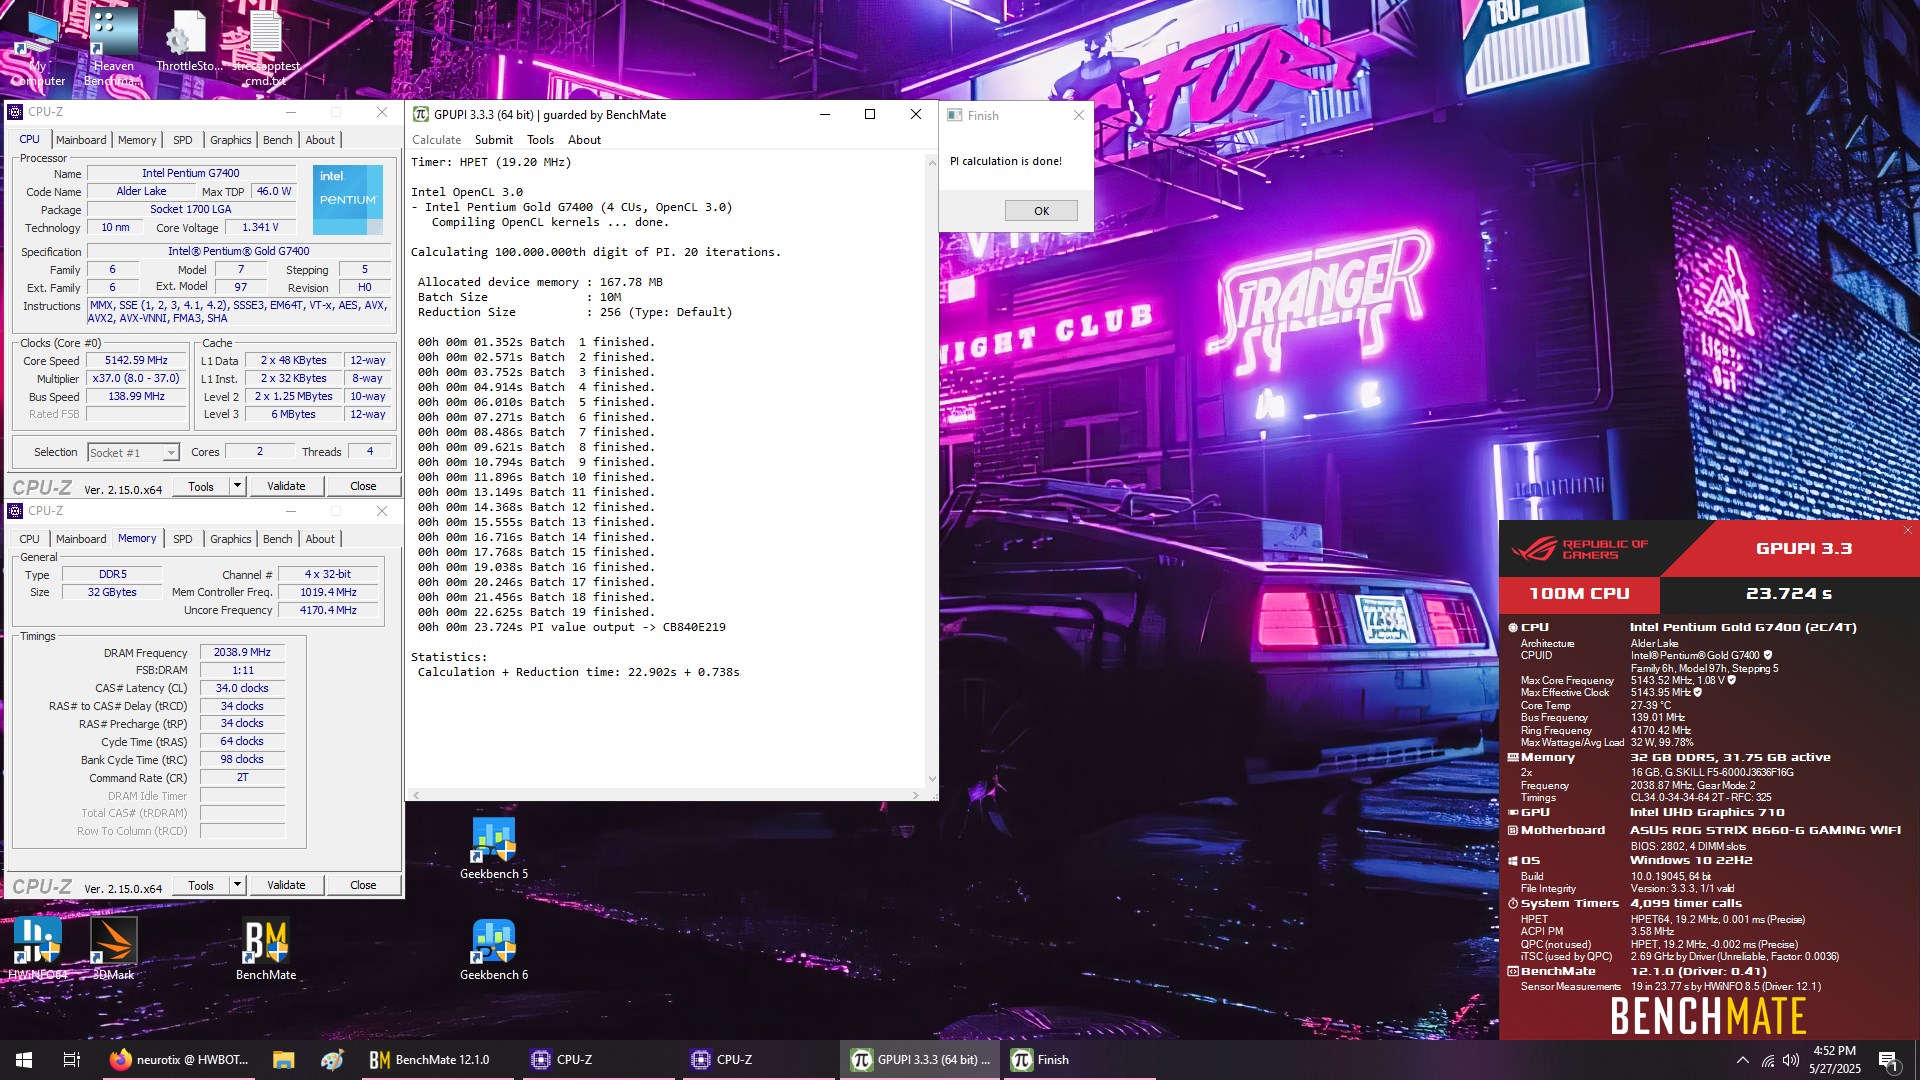Click Close button in bottom CPU-Z
The height and width of the screenshot is (1080, 1920).
pyautogui.click(x=363, y=885)
